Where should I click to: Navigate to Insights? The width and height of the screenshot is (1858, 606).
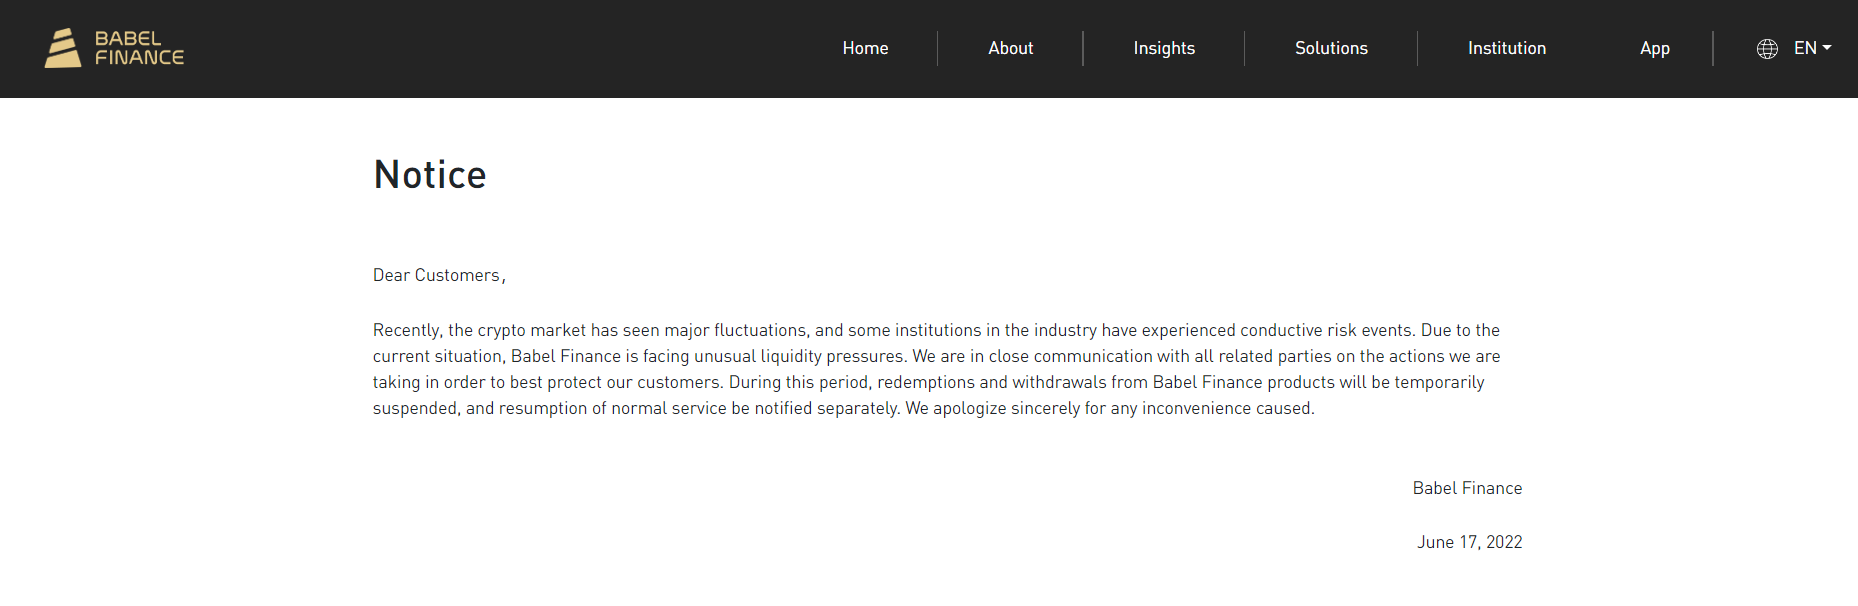1164,48
